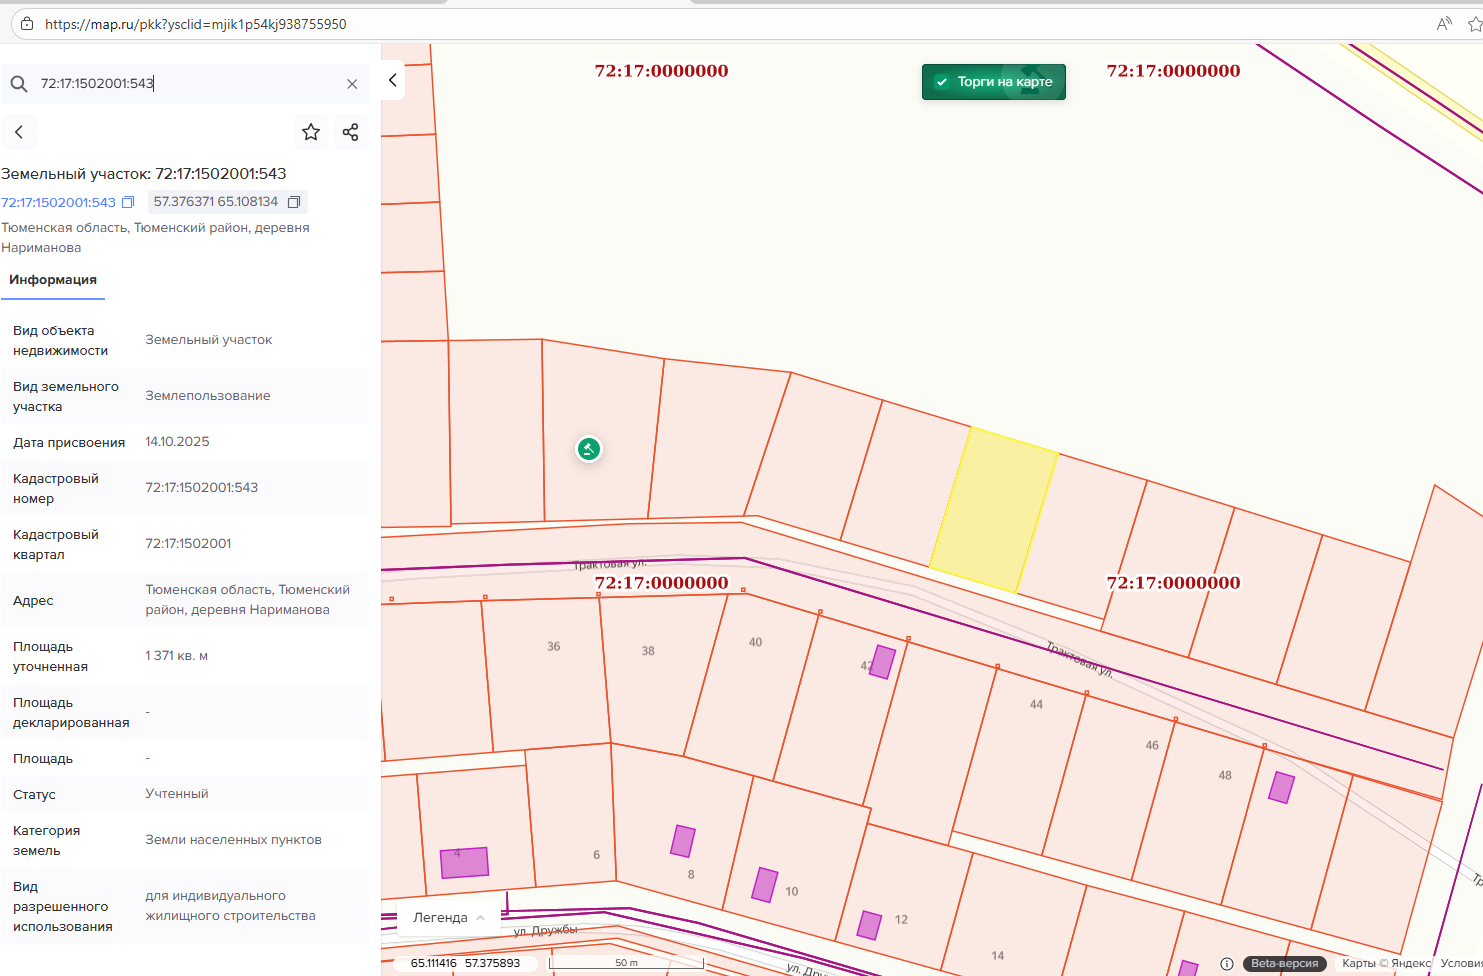Copy coordinates 57.376371 65.108134 icon
This screenshot has height=976, width=1483.
[294, 202]
